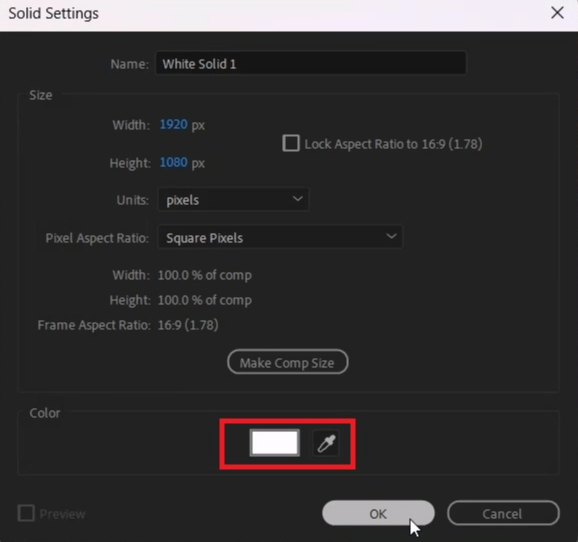Click the Frame Aspect Ratio 16:9 (1.78) value
Image resolution: width=578 pixels, height=542 pixels.
click(188, 325)
